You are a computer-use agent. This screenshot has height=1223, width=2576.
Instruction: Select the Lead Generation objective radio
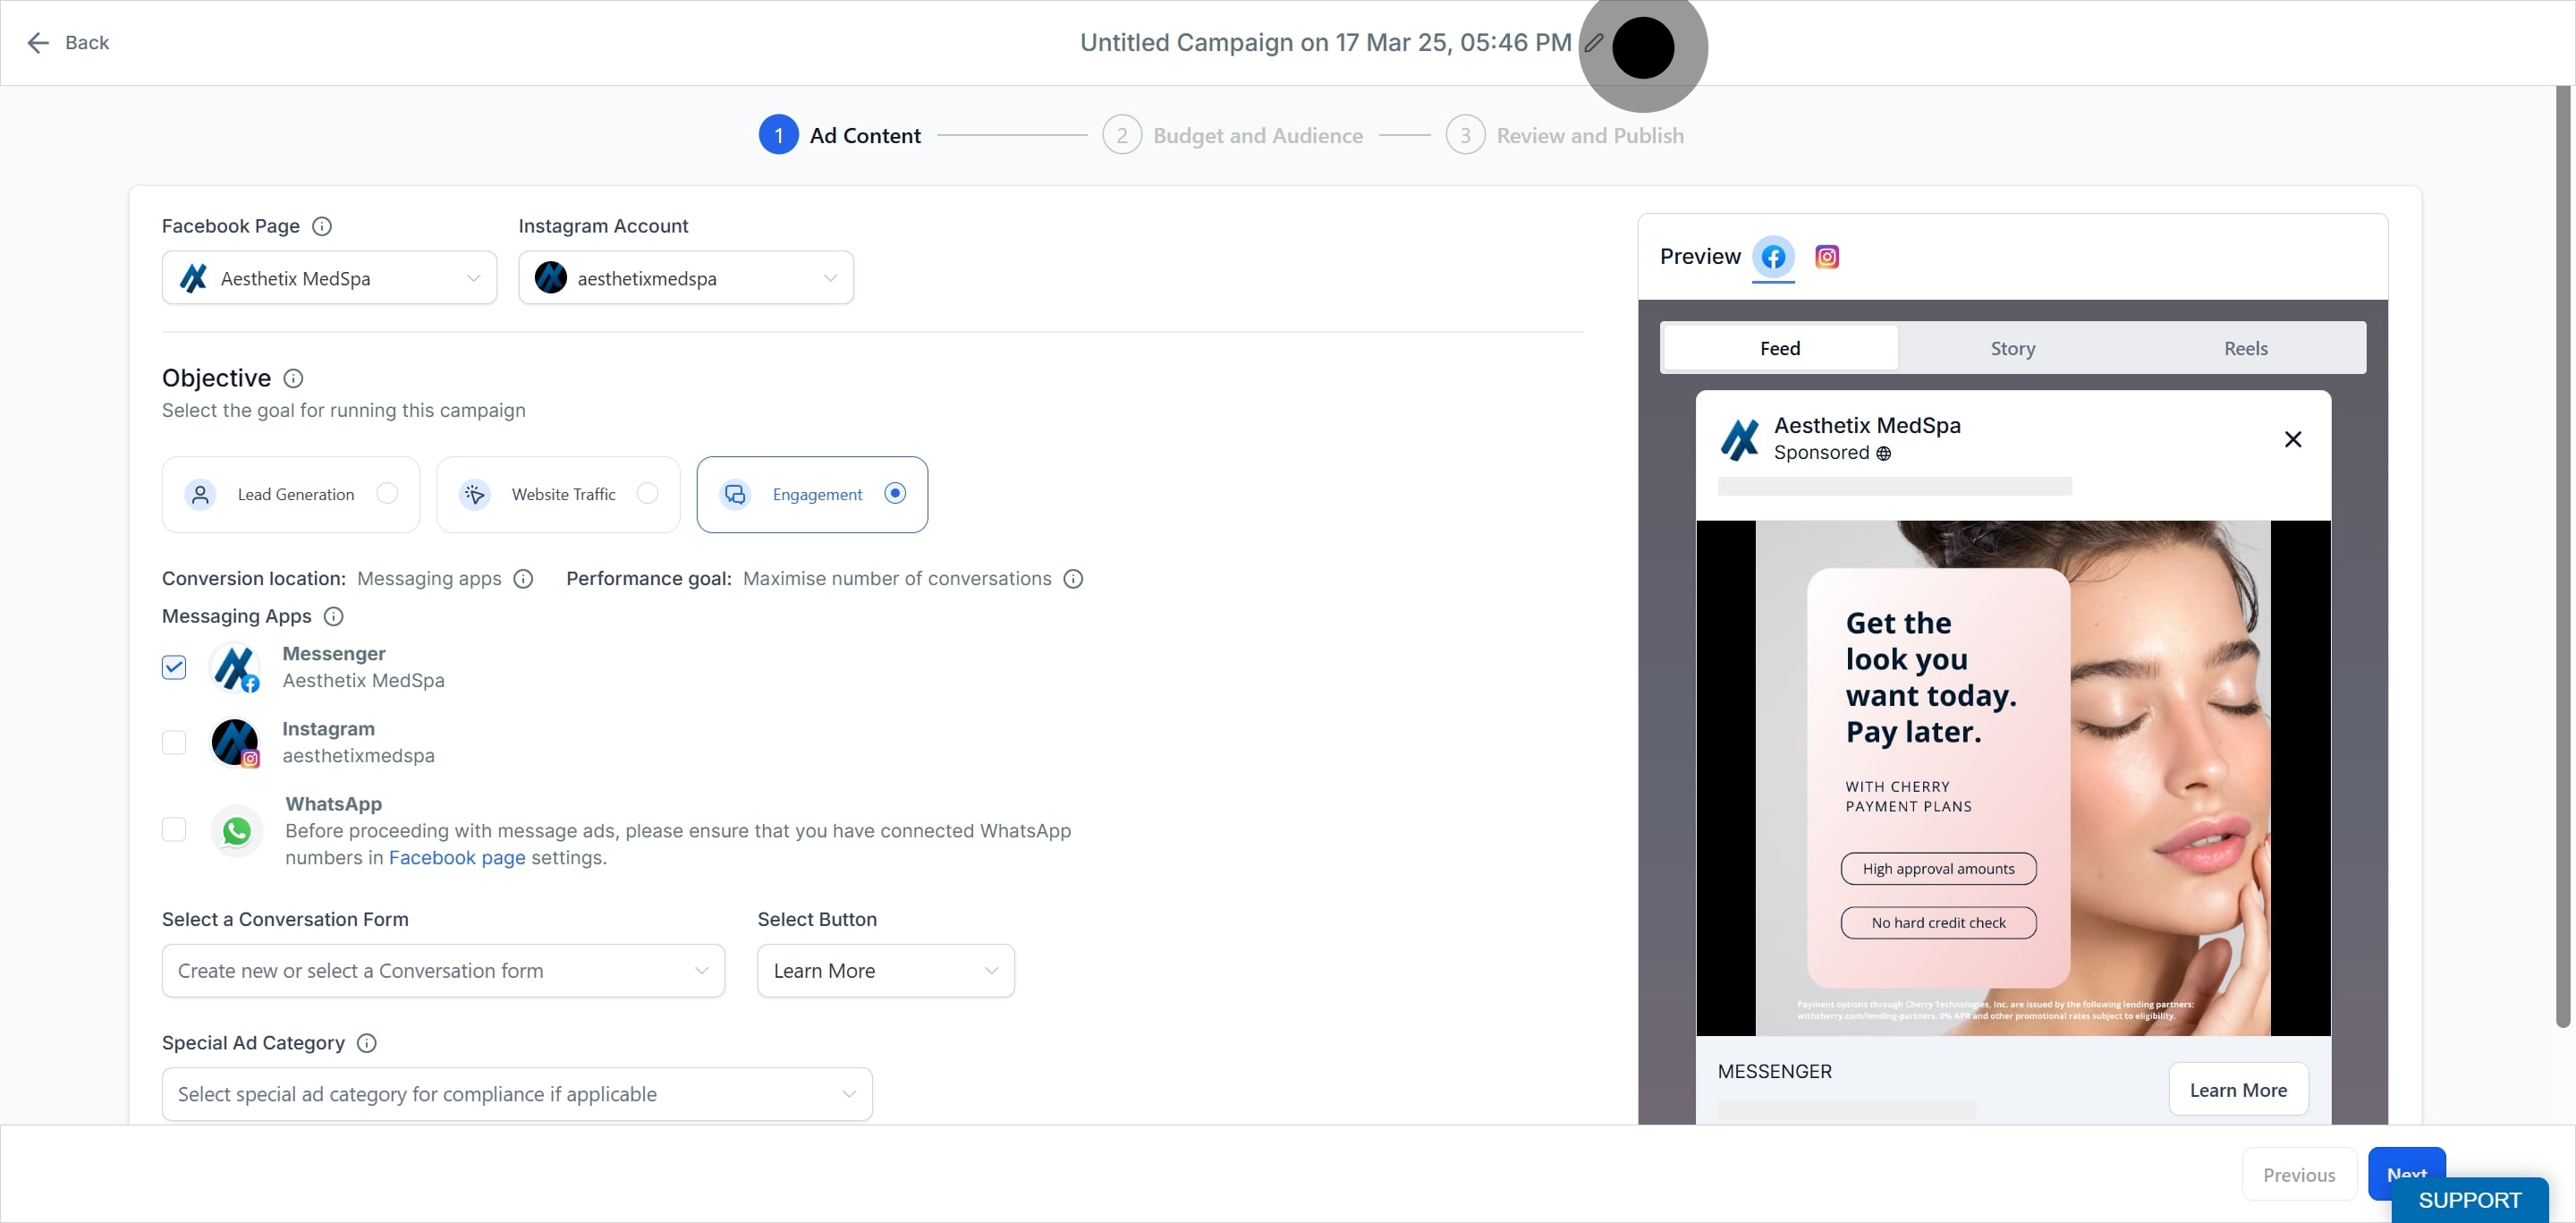pos(387,493)
